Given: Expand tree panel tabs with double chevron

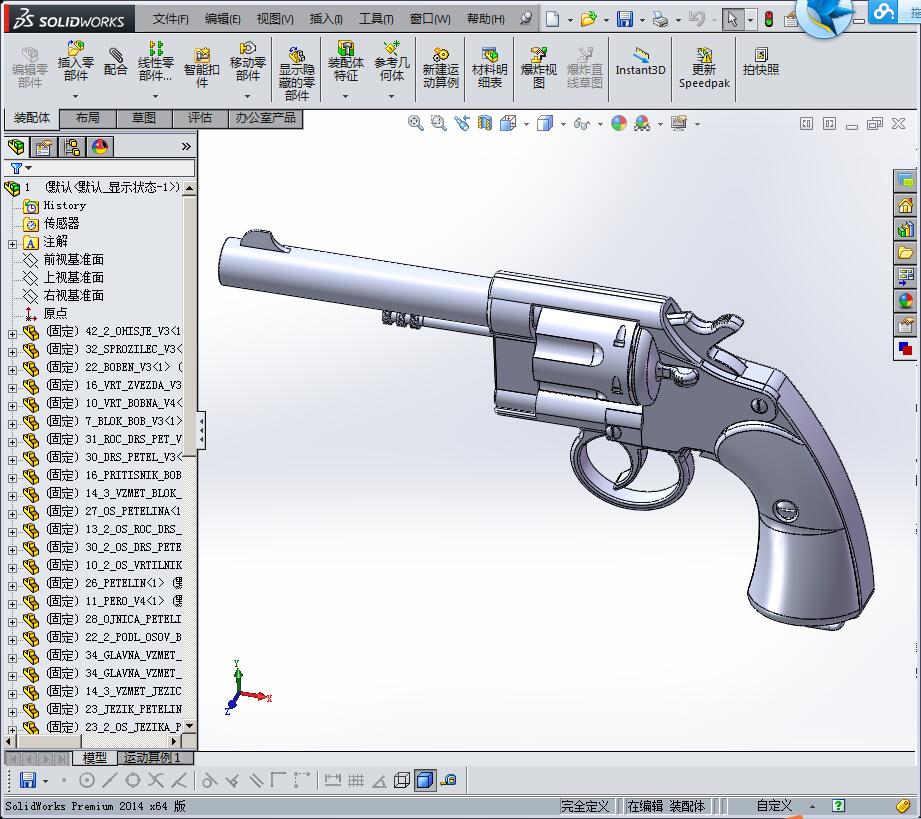Looking at the screenshot, I should coord(186,146).
